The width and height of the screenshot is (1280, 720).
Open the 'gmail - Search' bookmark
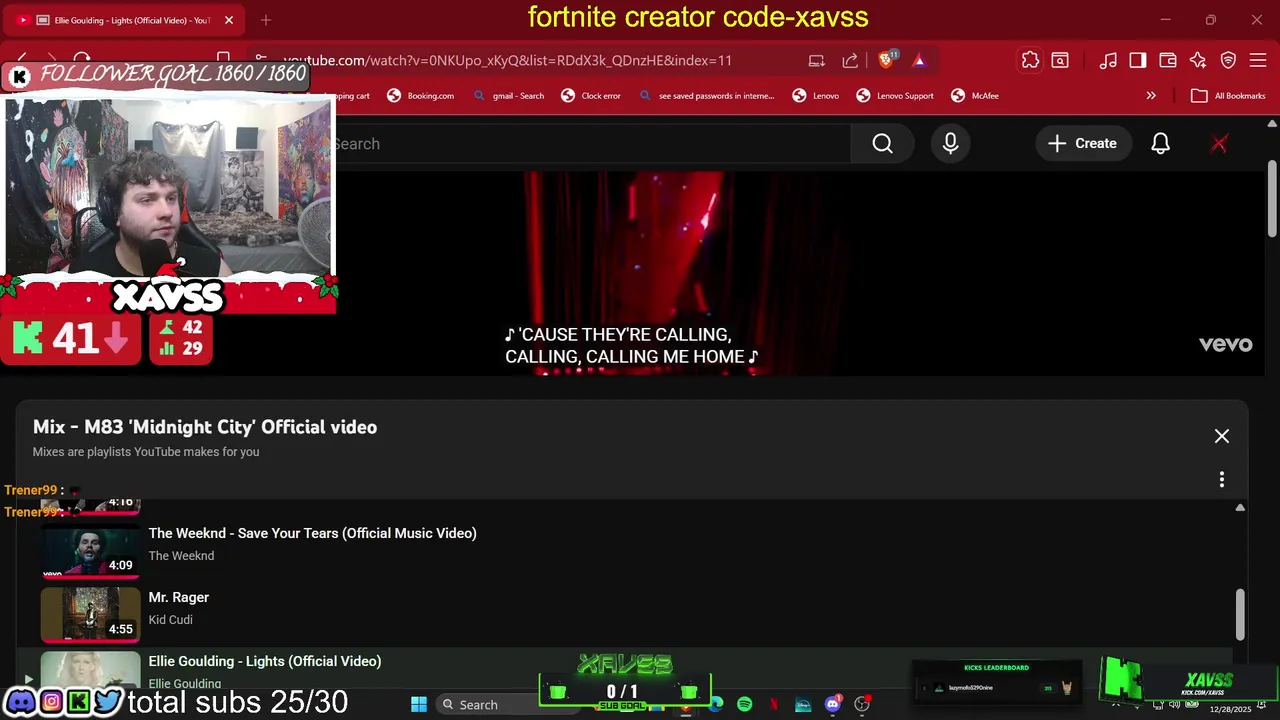(508, 96)
